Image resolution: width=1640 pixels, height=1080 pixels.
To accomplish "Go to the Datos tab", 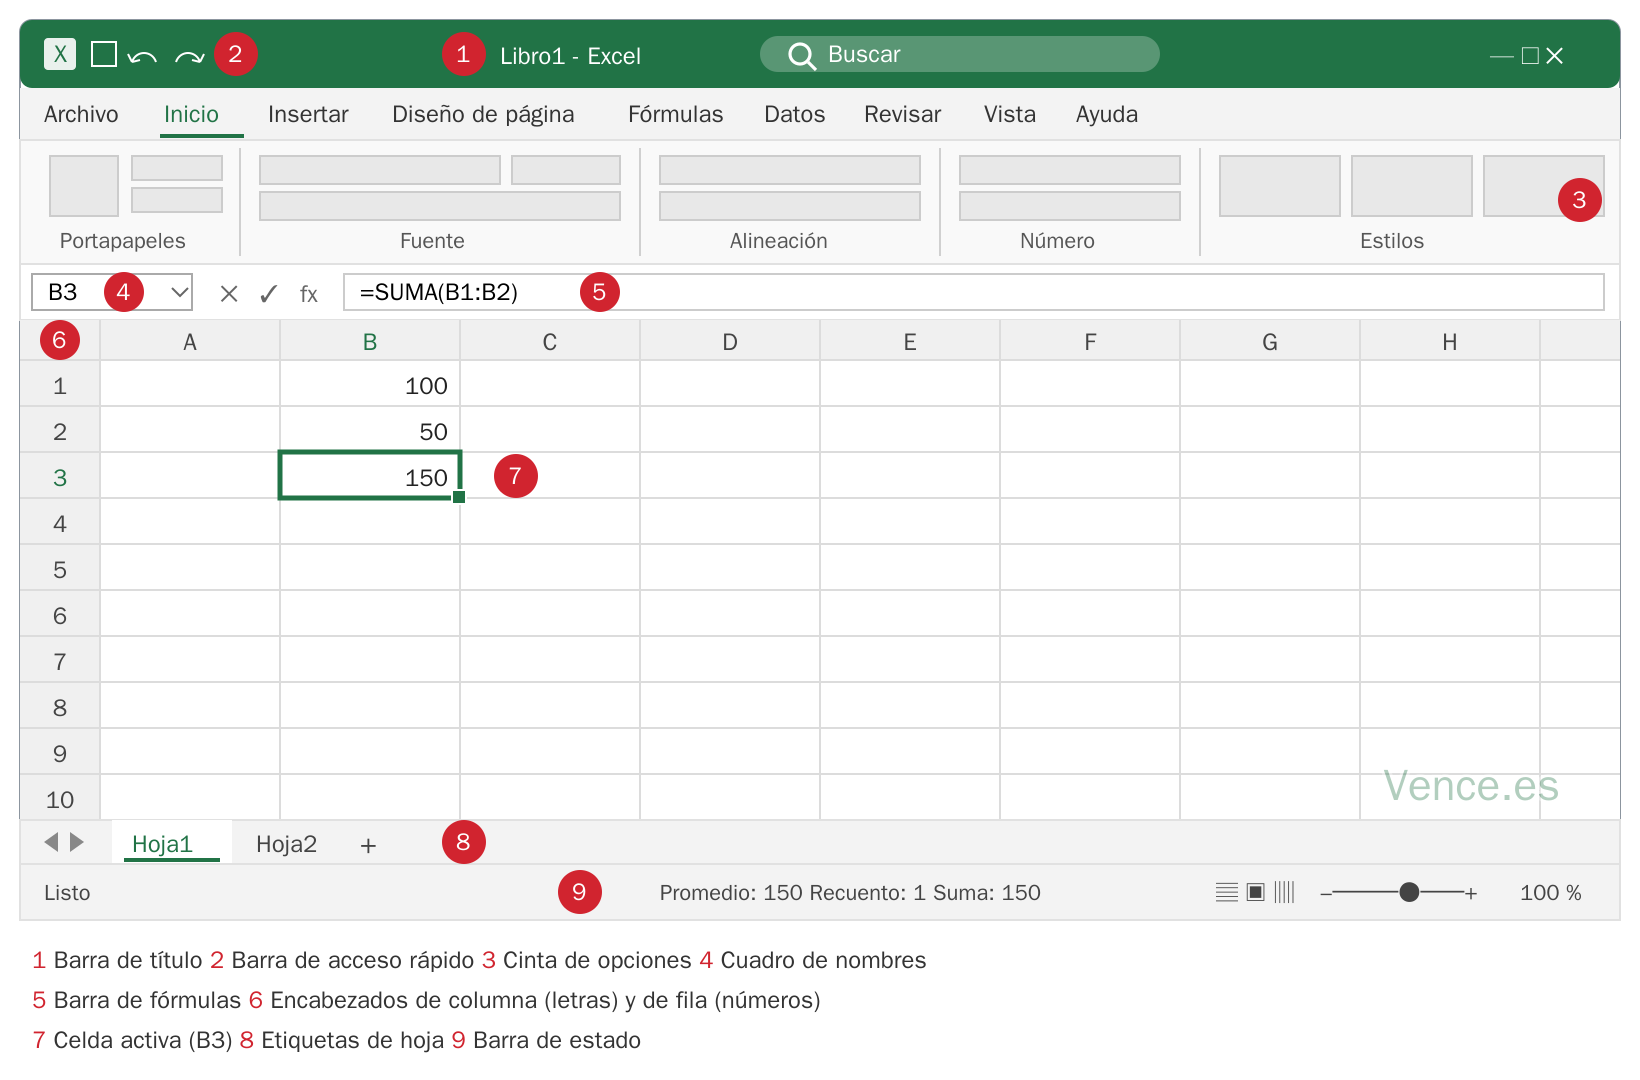I will click(x=794, y=114).
